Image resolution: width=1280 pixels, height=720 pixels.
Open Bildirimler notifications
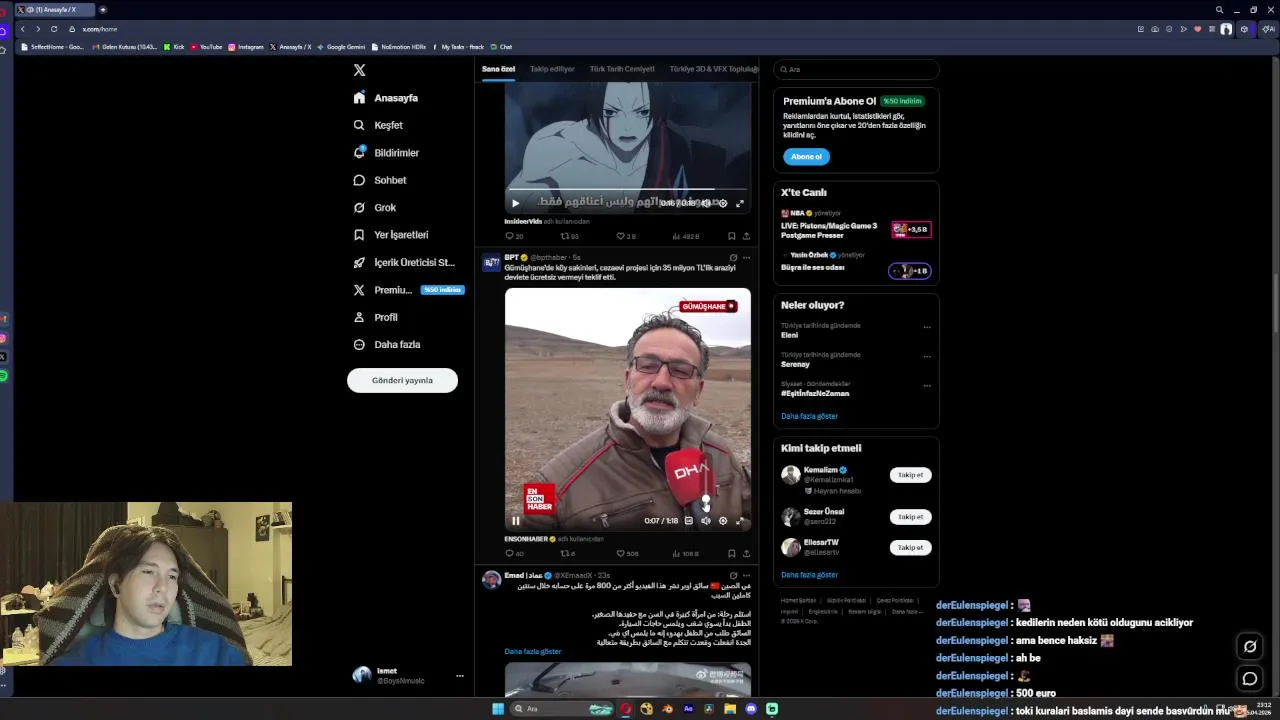[x=386, y=153]
